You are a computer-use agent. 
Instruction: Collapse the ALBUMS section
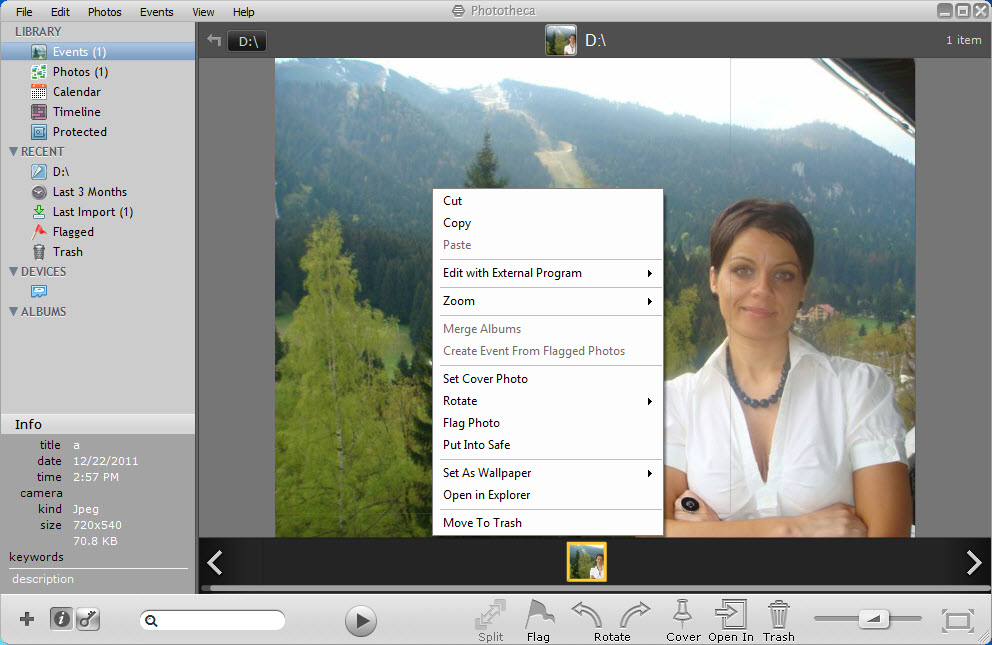tap(13, 312)
